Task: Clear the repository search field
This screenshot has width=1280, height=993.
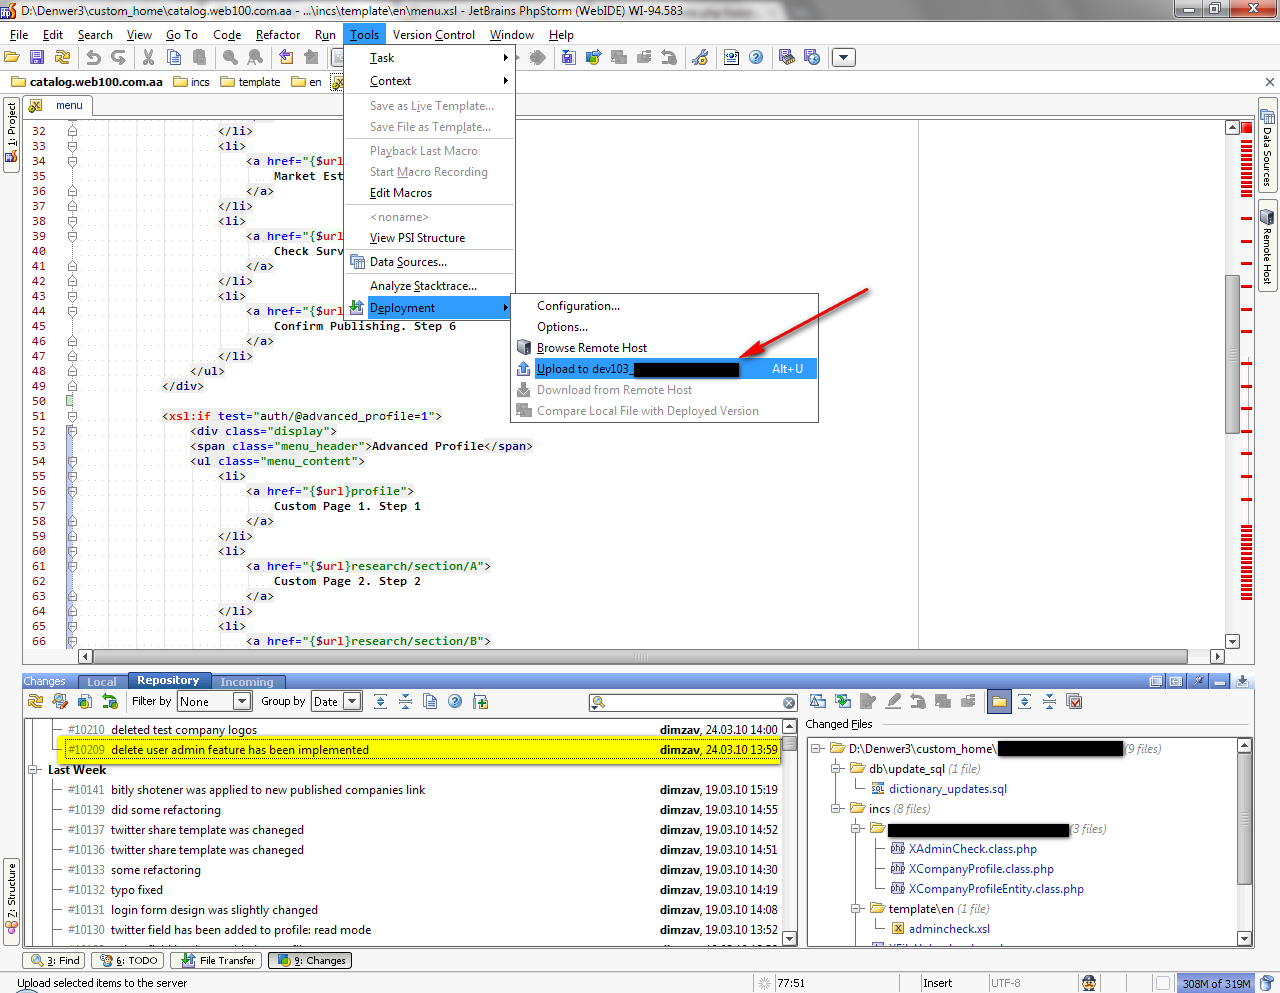Action: pos(789,703)
